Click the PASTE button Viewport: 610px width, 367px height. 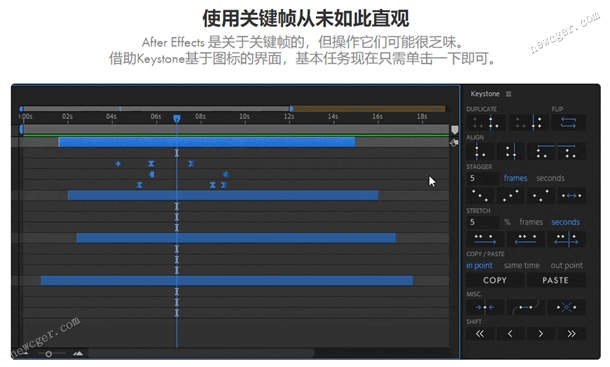[556, 280]
